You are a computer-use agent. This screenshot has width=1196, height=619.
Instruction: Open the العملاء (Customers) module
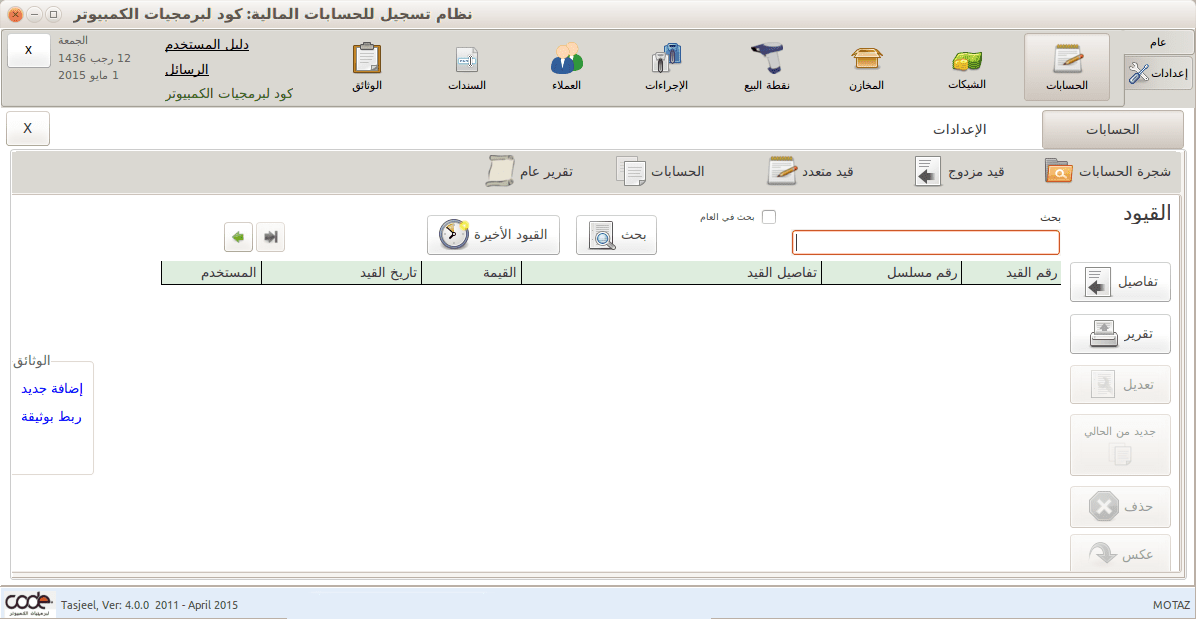(x=564, y=64)
